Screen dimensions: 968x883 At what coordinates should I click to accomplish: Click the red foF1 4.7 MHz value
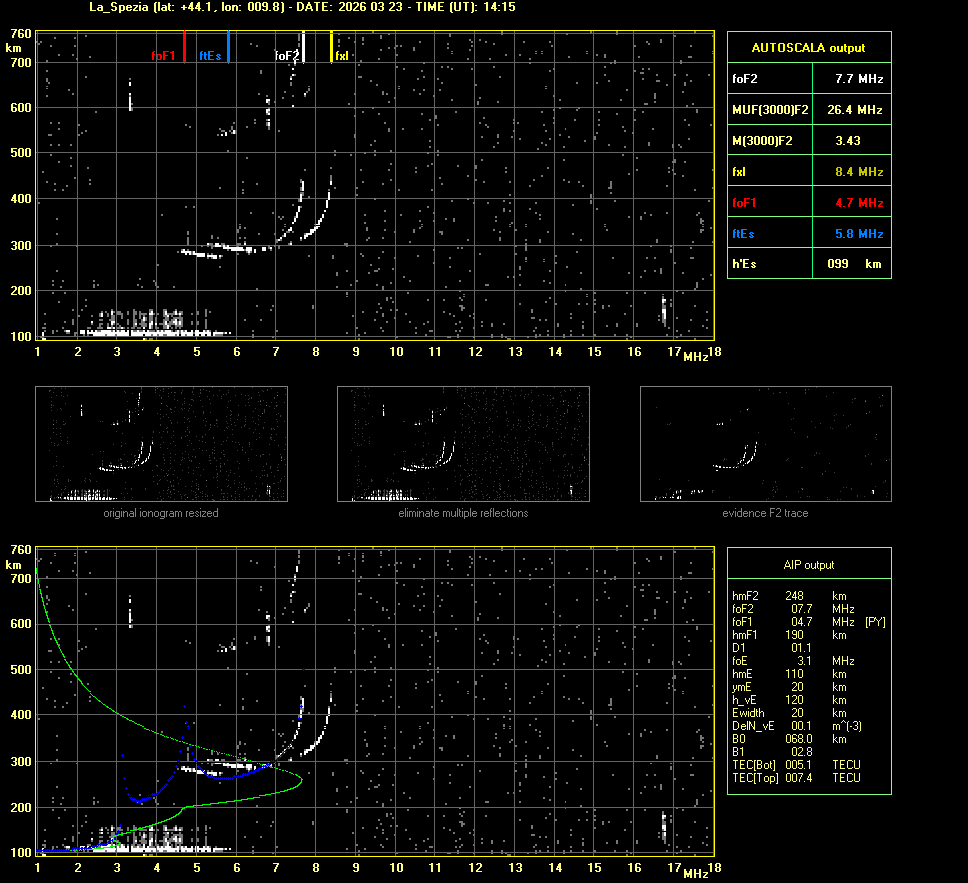click(x=859, y=203)
